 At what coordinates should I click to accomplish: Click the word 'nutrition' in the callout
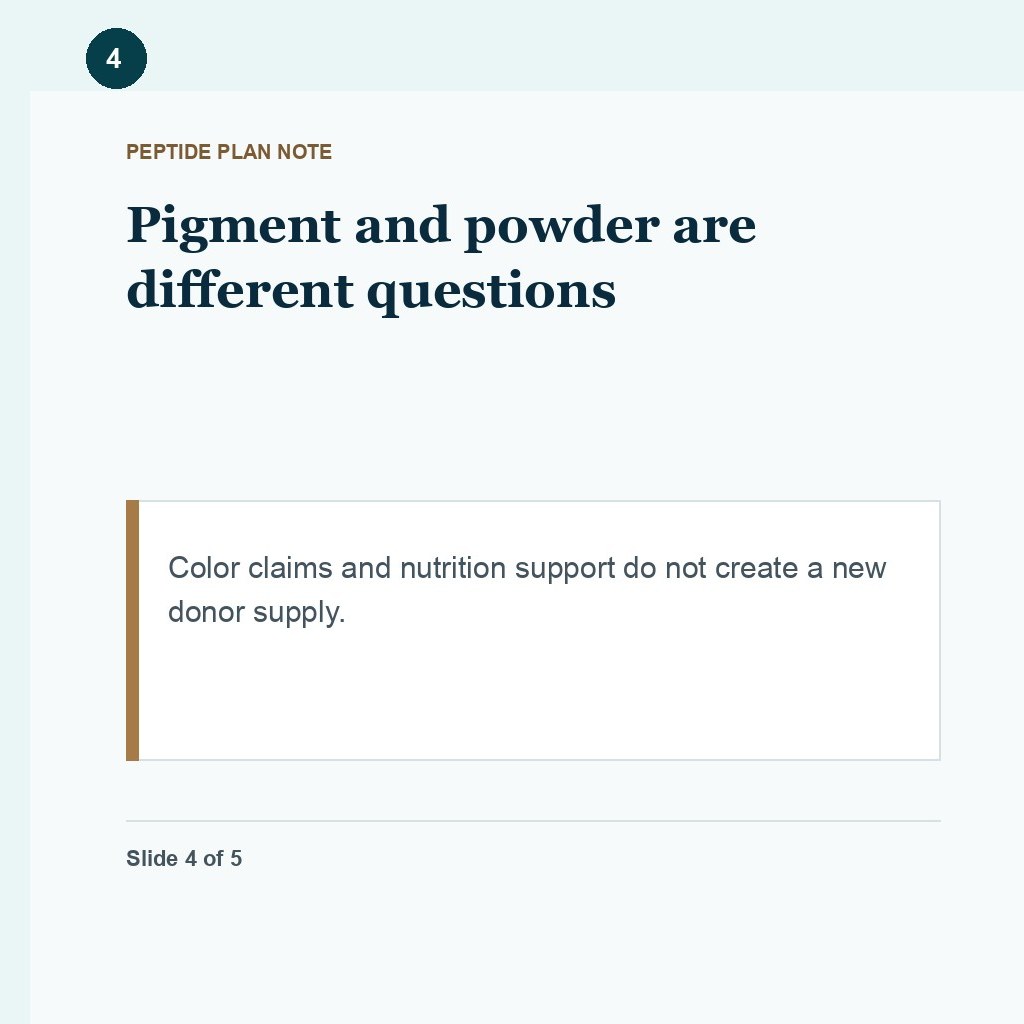coord(453,568)
